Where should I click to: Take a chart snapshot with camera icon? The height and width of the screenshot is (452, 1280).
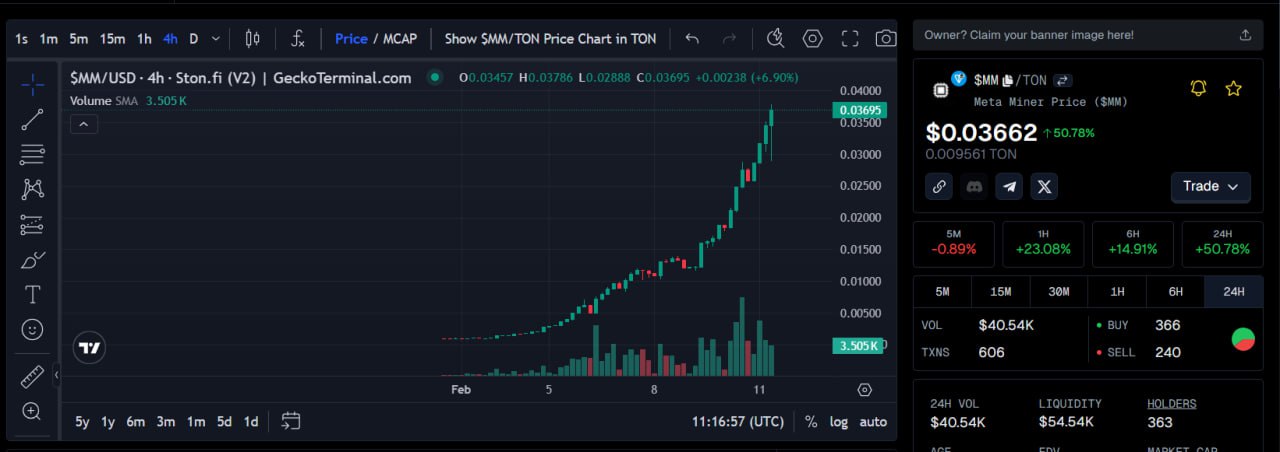click(885, 39)
